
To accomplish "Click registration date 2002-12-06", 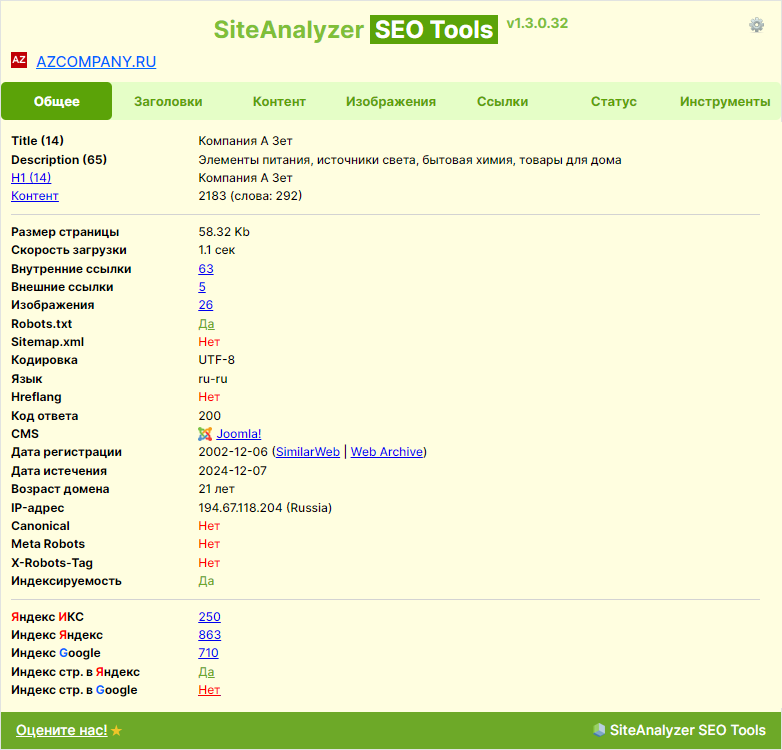I will tap(233, 452).
